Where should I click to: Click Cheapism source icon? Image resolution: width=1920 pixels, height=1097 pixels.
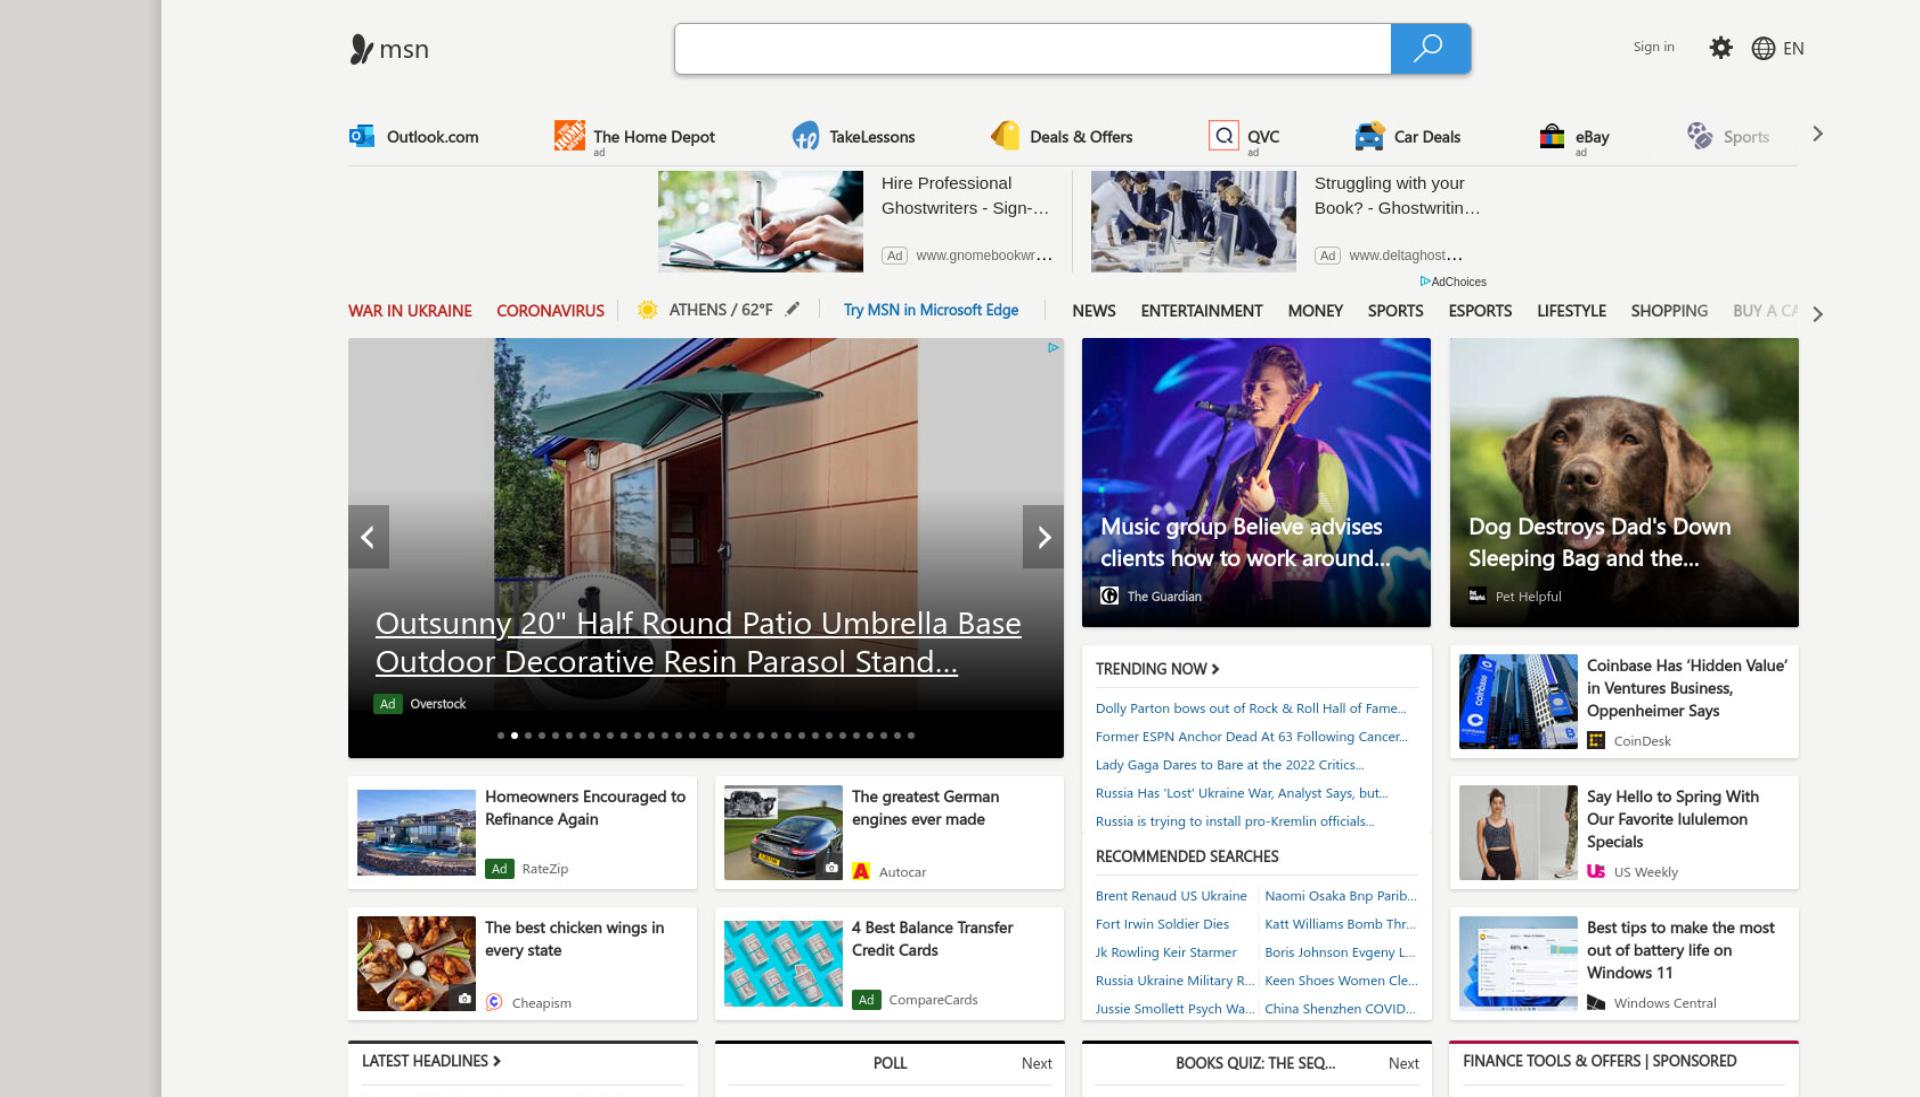pyautogui.click(x=494, y=1002)
